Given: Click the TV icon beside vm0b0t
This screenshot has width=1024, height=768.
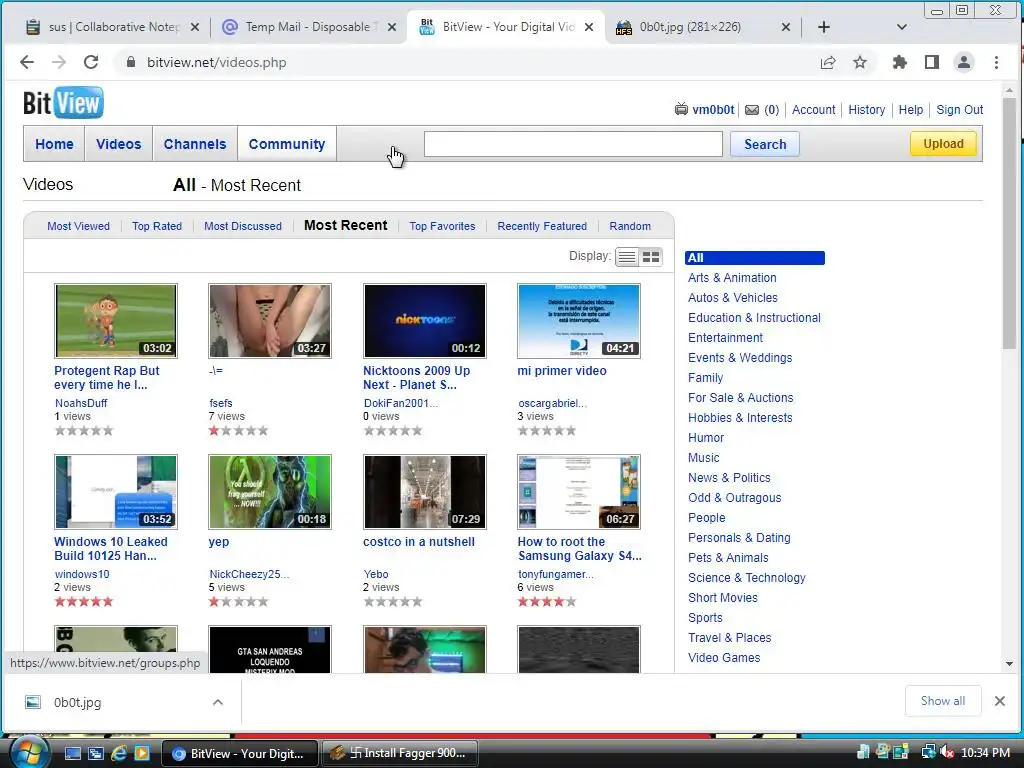Looking at the screenshot, I should 681,109.
